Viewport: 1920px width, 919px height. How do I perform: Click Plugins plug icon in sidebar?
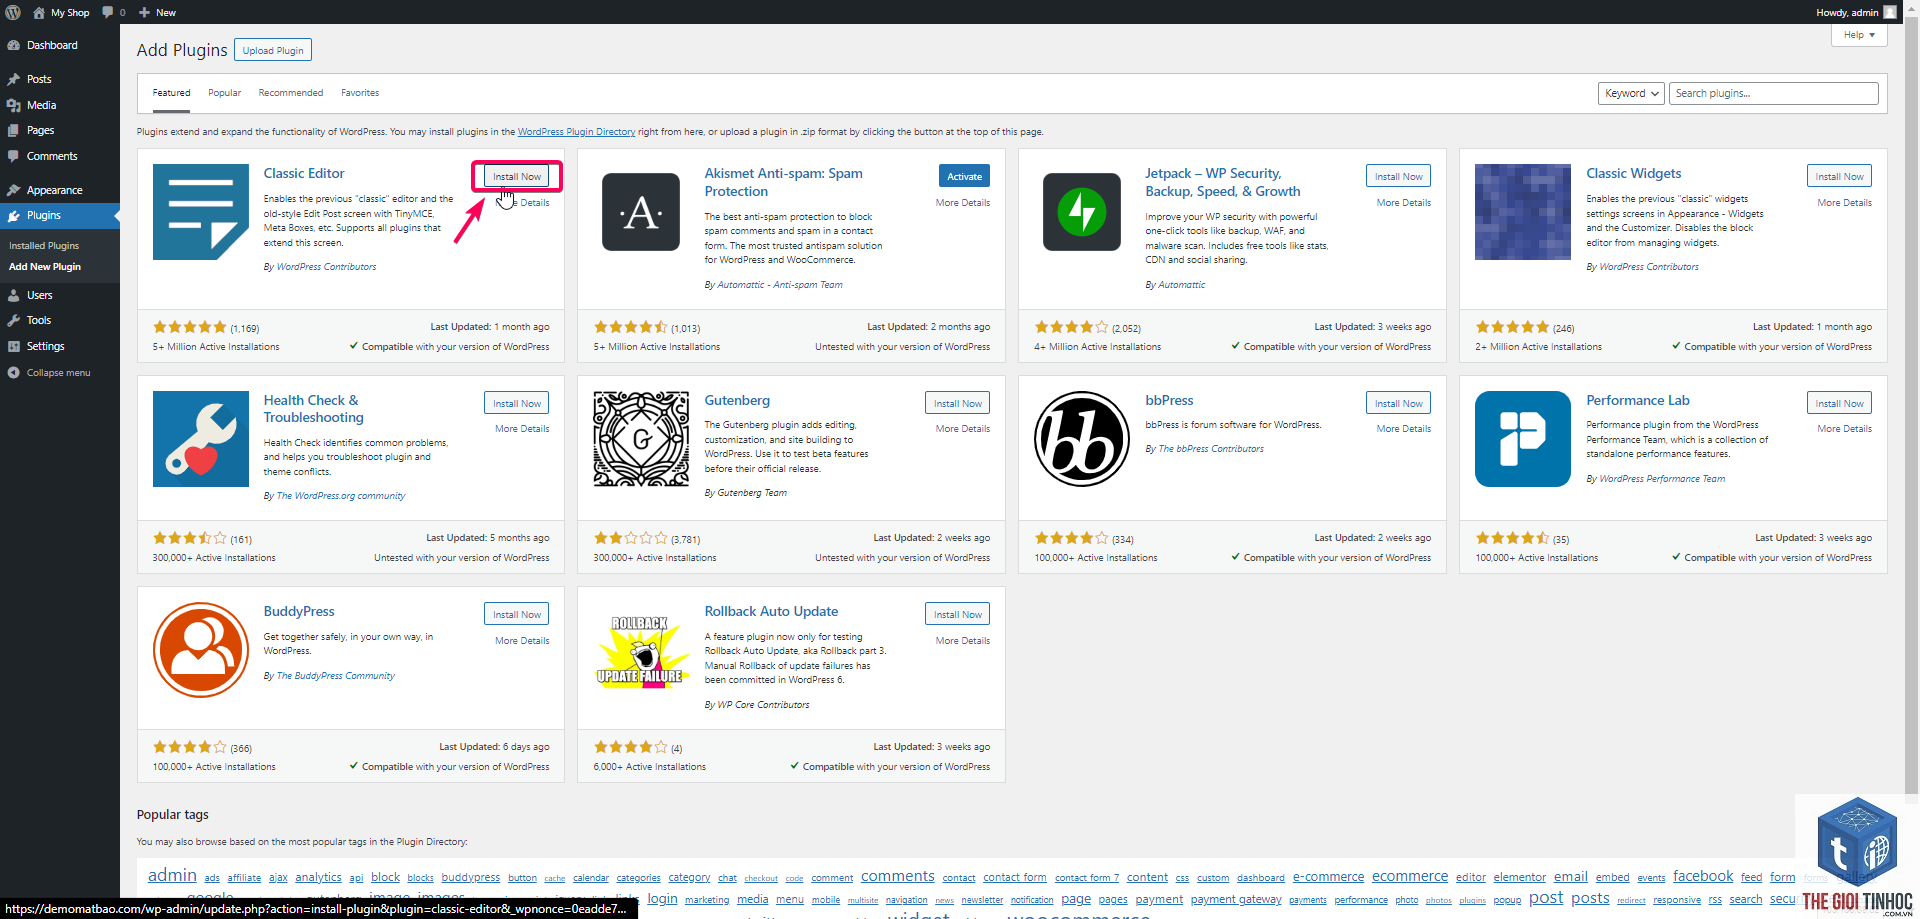coord(14,215)
